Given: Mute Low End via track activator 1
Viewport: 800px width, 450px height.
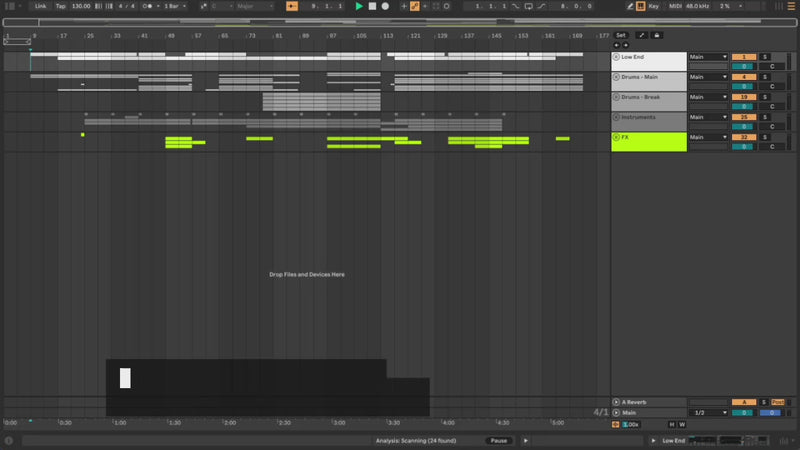Looking at the screenshot, I should coord(743,57).
